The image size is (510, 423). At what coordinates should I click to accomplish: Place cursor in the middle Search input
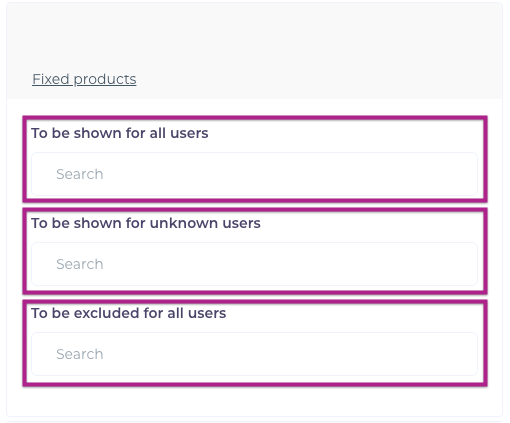pyautogui.click(x=254, y=264)
